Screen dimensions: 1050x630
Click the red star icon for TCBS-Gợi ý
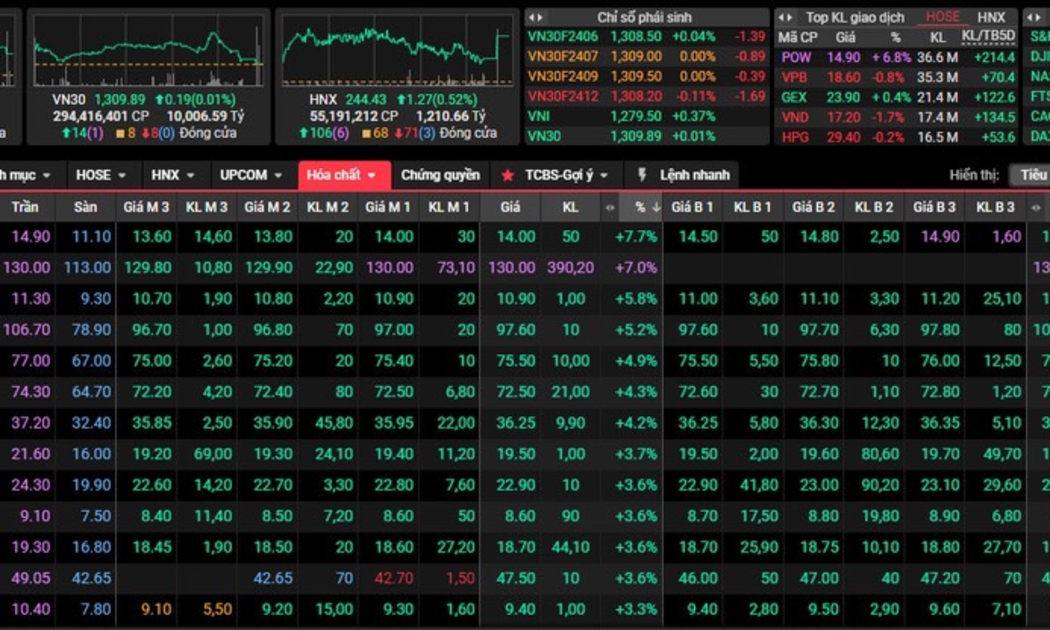point(507,175)
